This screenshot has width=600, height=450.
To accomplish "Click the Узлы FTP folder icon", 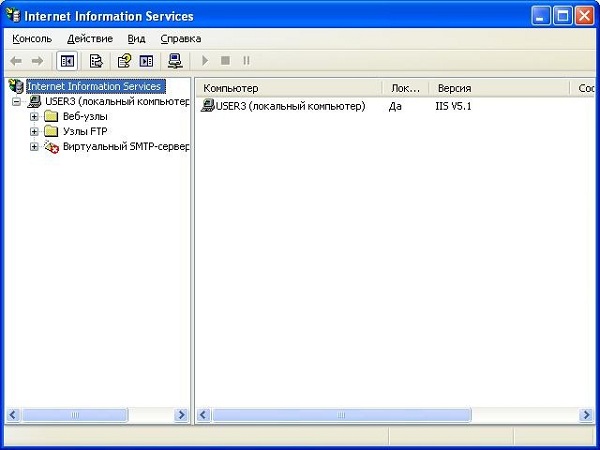I will click(51, 131).
